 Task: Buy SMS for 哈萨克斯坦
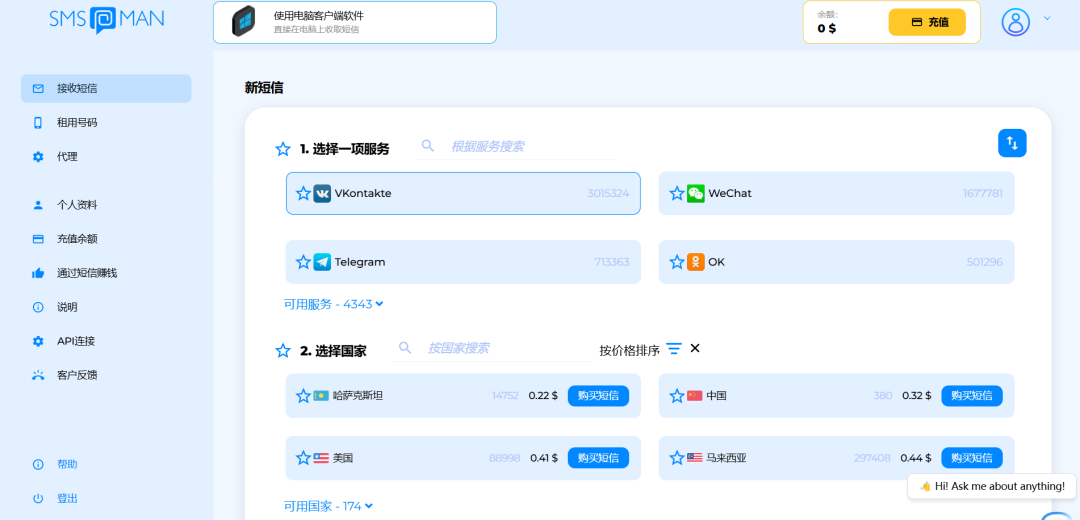pyautogui.click(x=598, y=395)
